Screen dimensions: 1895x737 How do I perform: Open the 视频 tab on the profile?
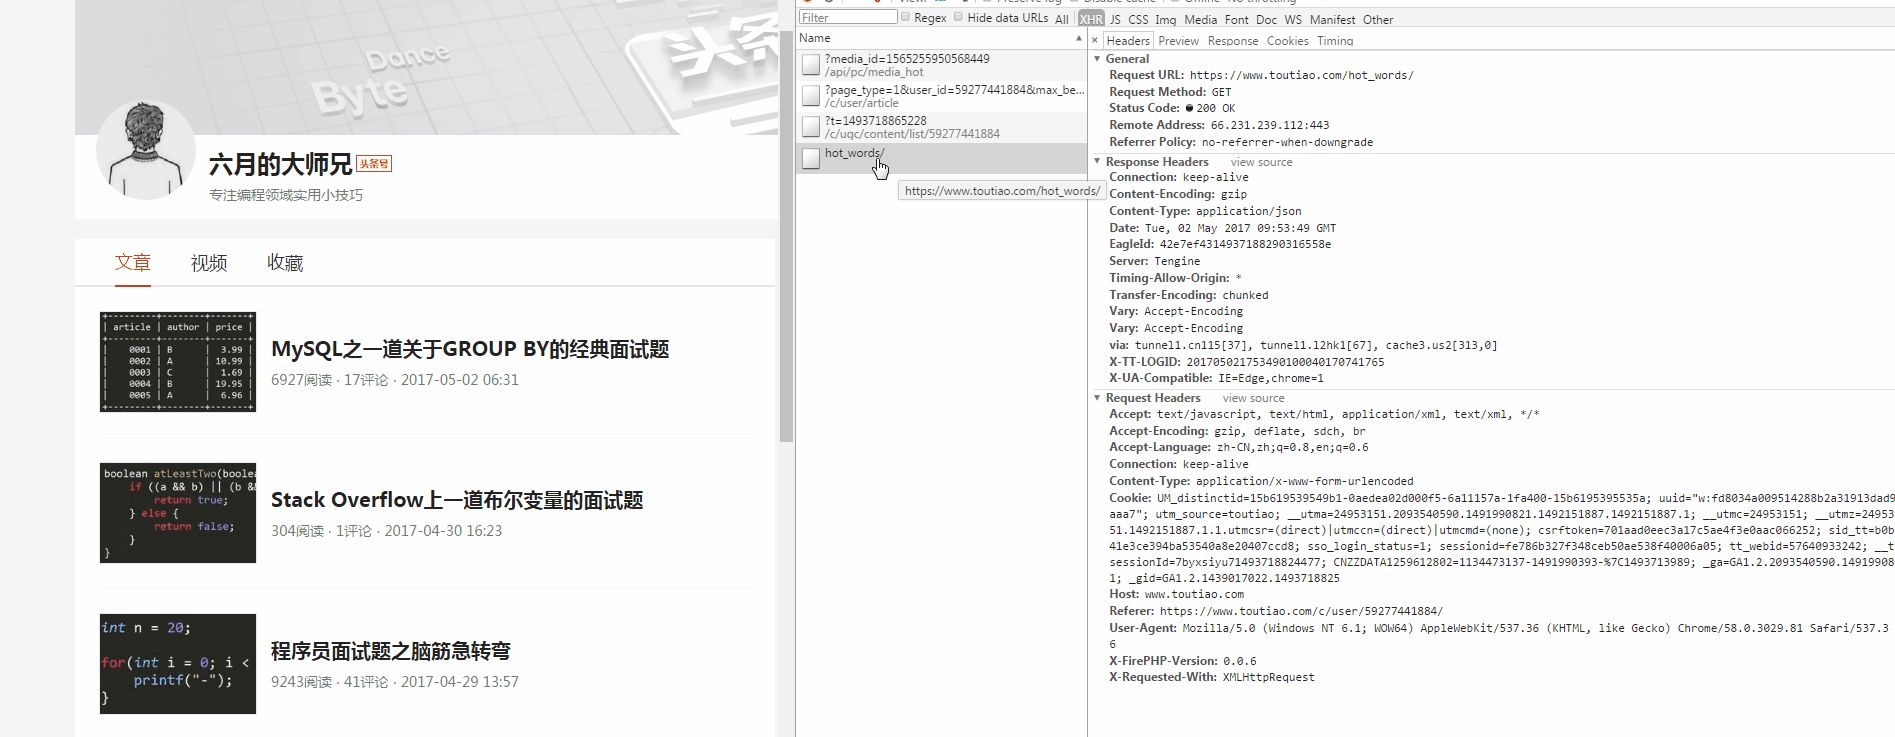(x=209, y=263)
